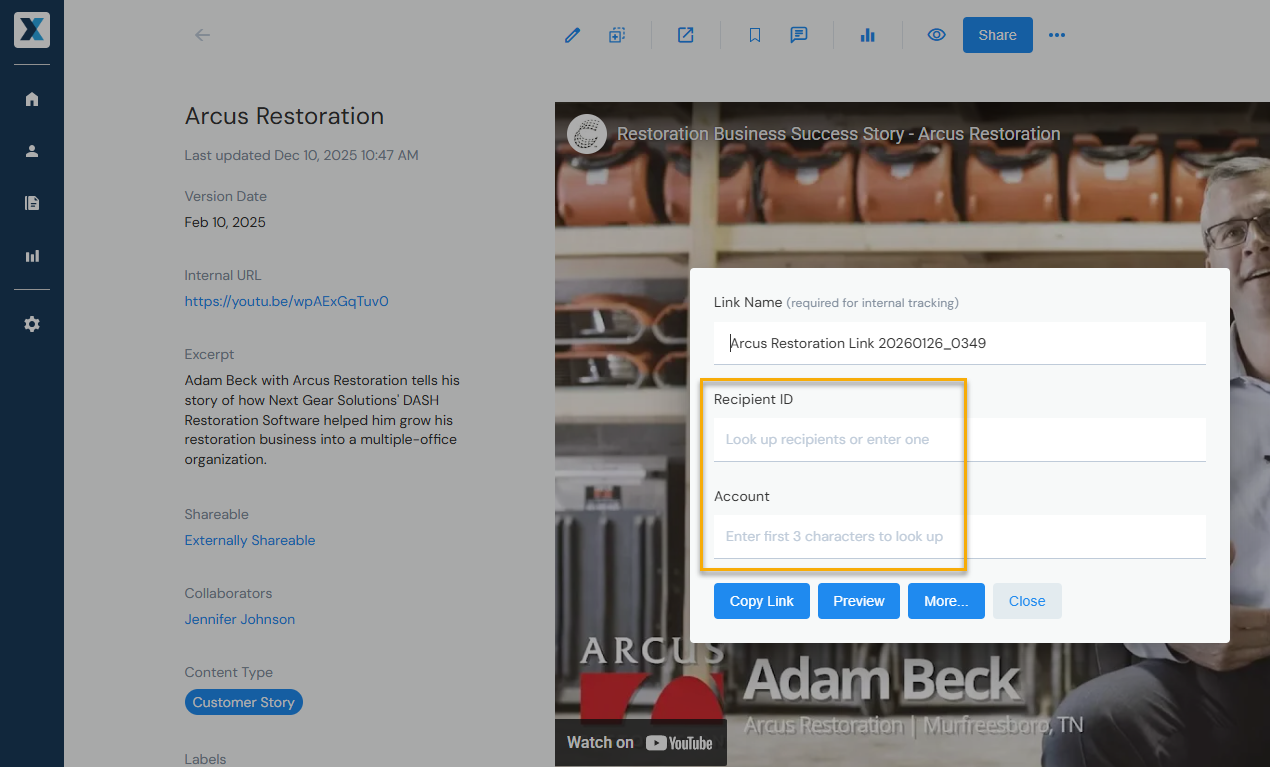The width and height of the screenshot is (1270, 767).
Task: Go back using the left arrow
Action: (202, 35)
